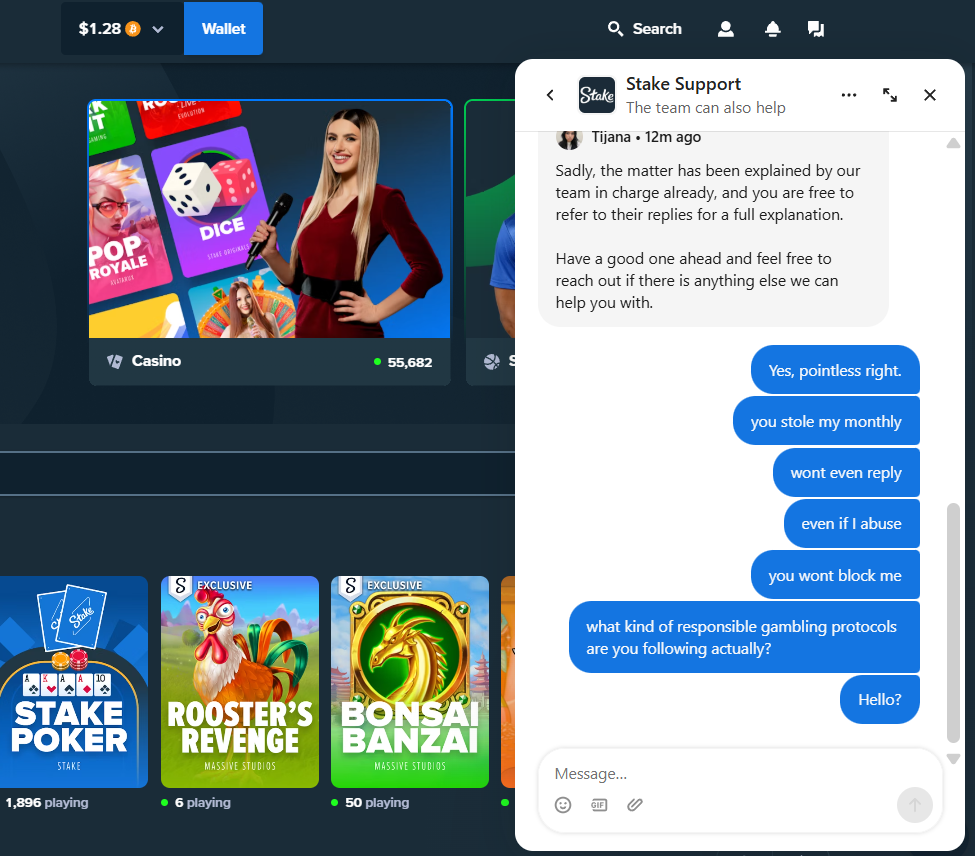Click the Bitcoin currency icon
The width and height of the screenshot is (975, 856).
133,29
